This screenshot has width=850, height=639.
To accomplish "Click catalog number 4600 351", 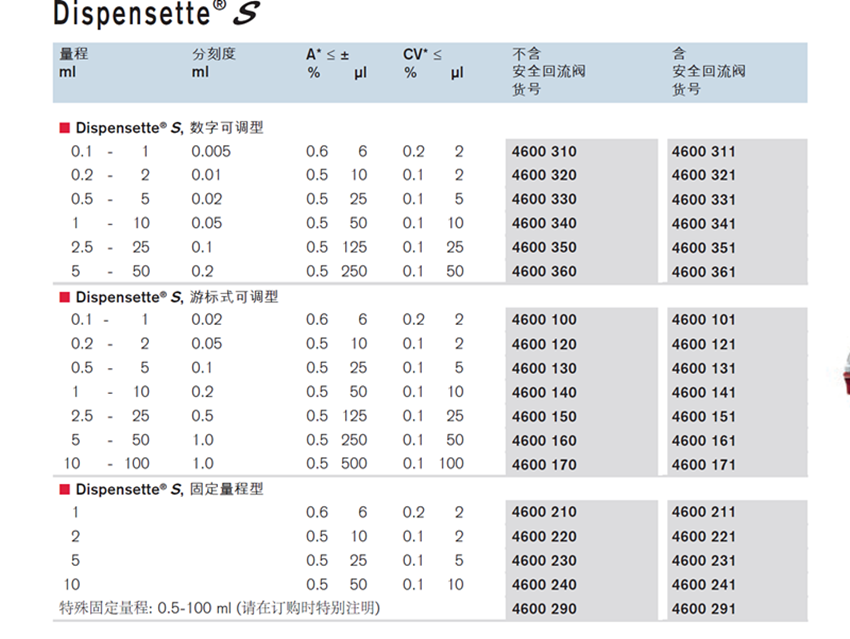I will tap(704, 248).
